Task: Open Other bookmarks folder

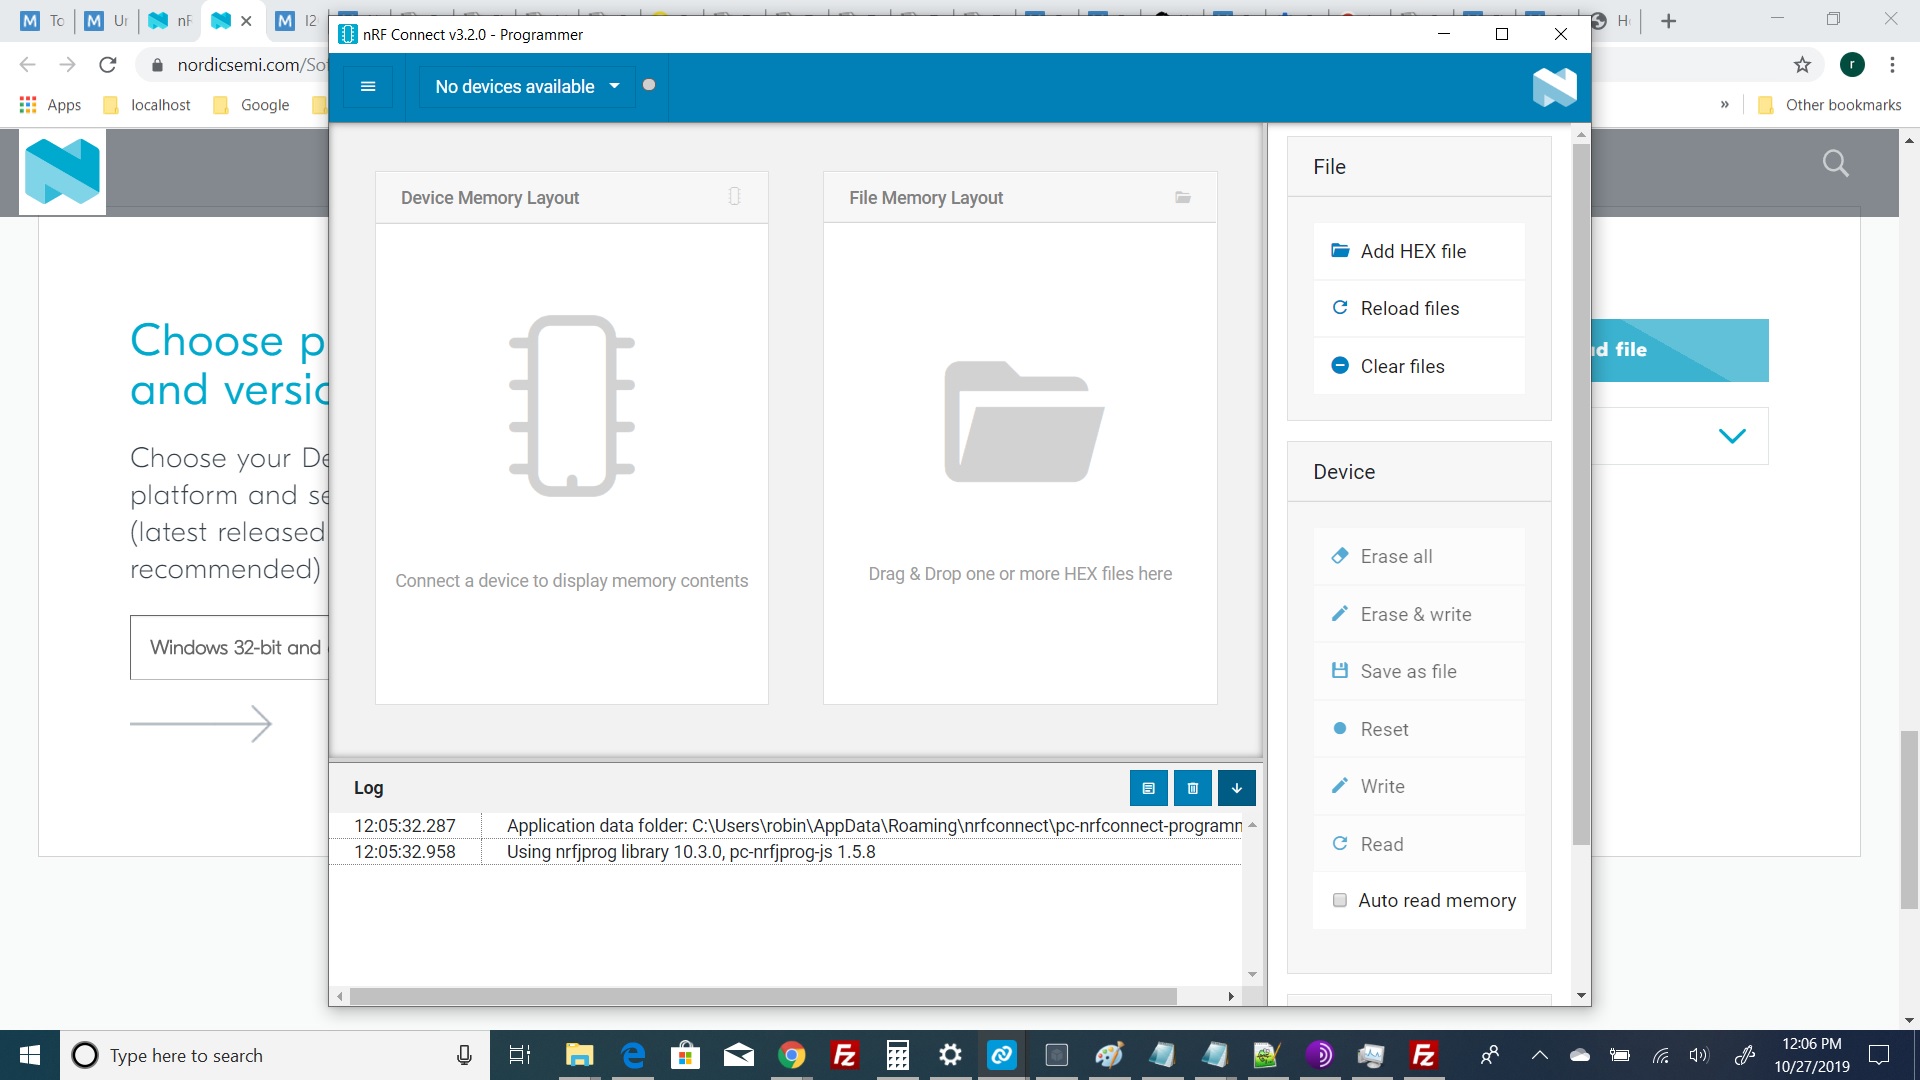Action: [x=1829, y=105]
